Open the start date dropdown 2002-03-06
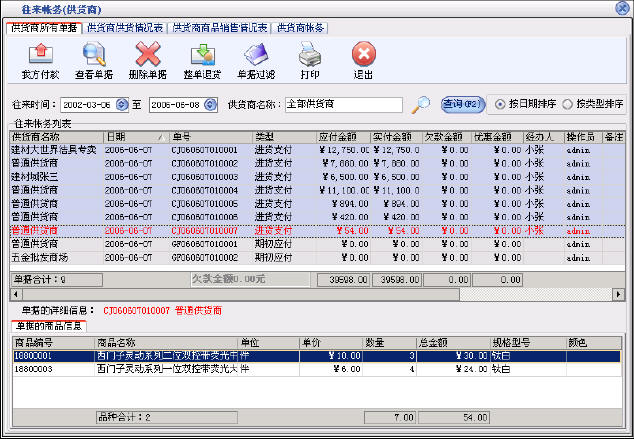Image resolution: width=634 pixels, height=439 pixels. [124, 104]
